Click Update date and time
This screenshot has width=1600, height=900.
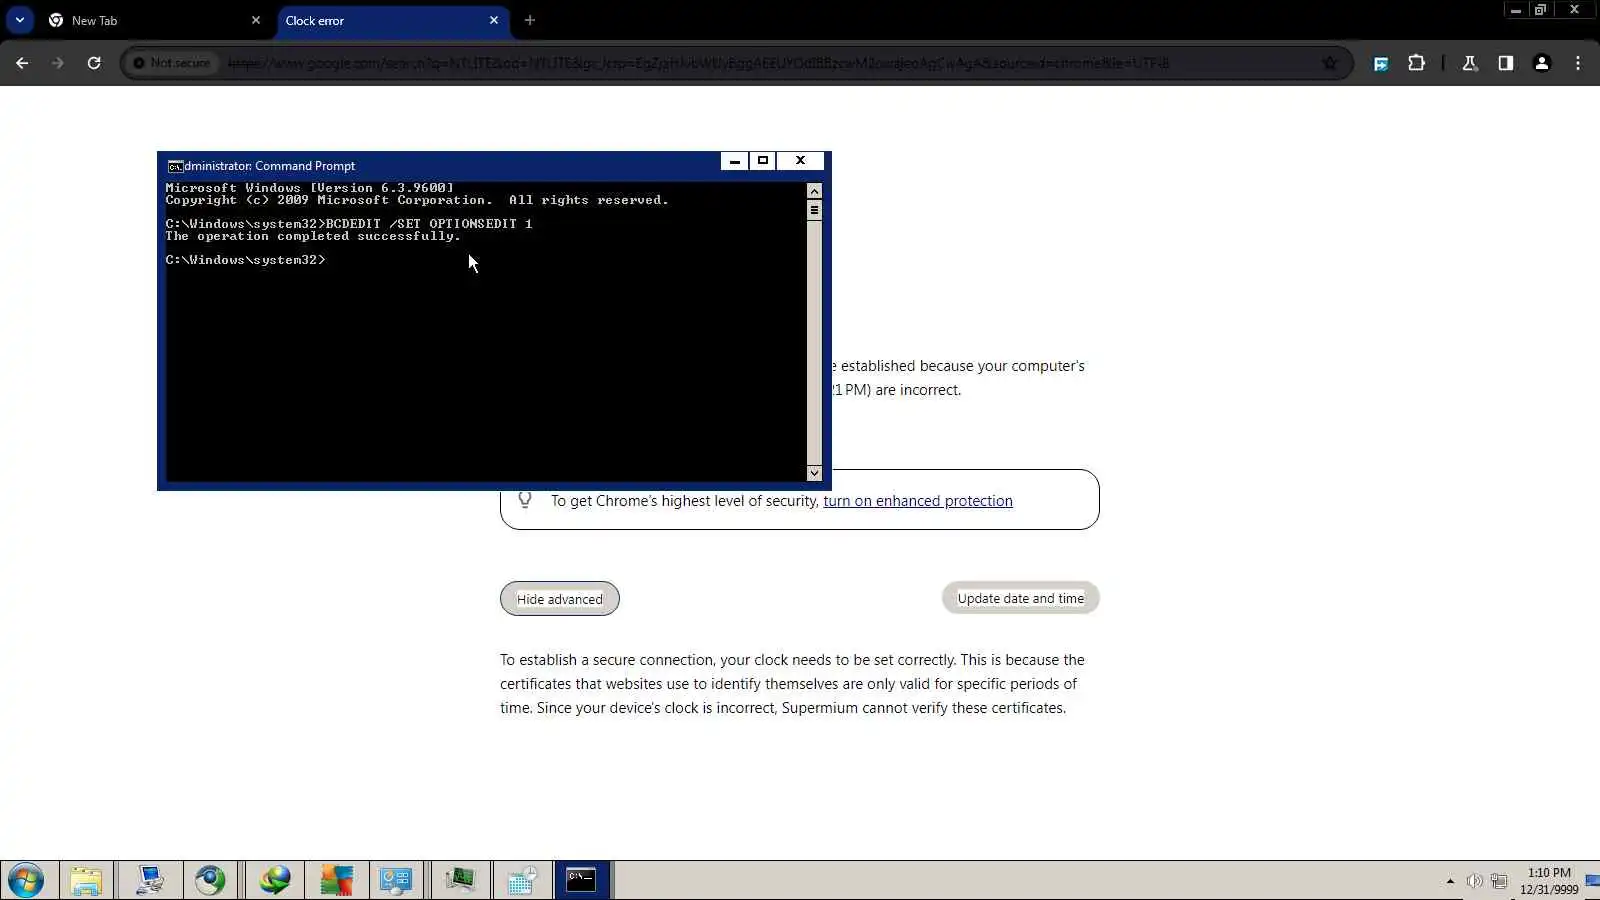(x=1021, y=598)
